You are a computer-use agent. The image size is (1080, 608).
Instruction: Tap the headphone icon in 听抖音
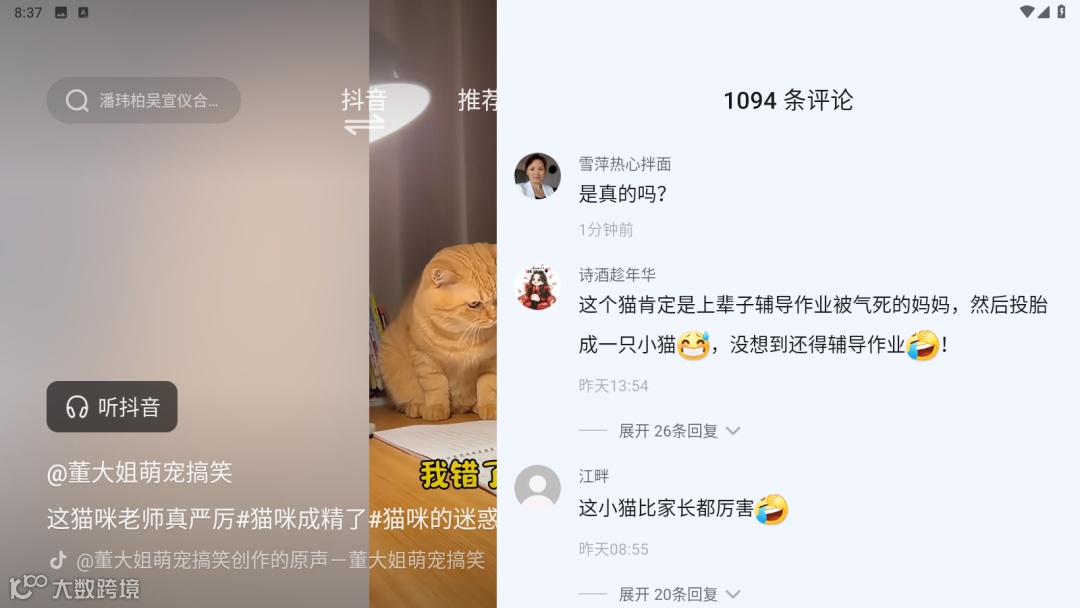point(77,407)
